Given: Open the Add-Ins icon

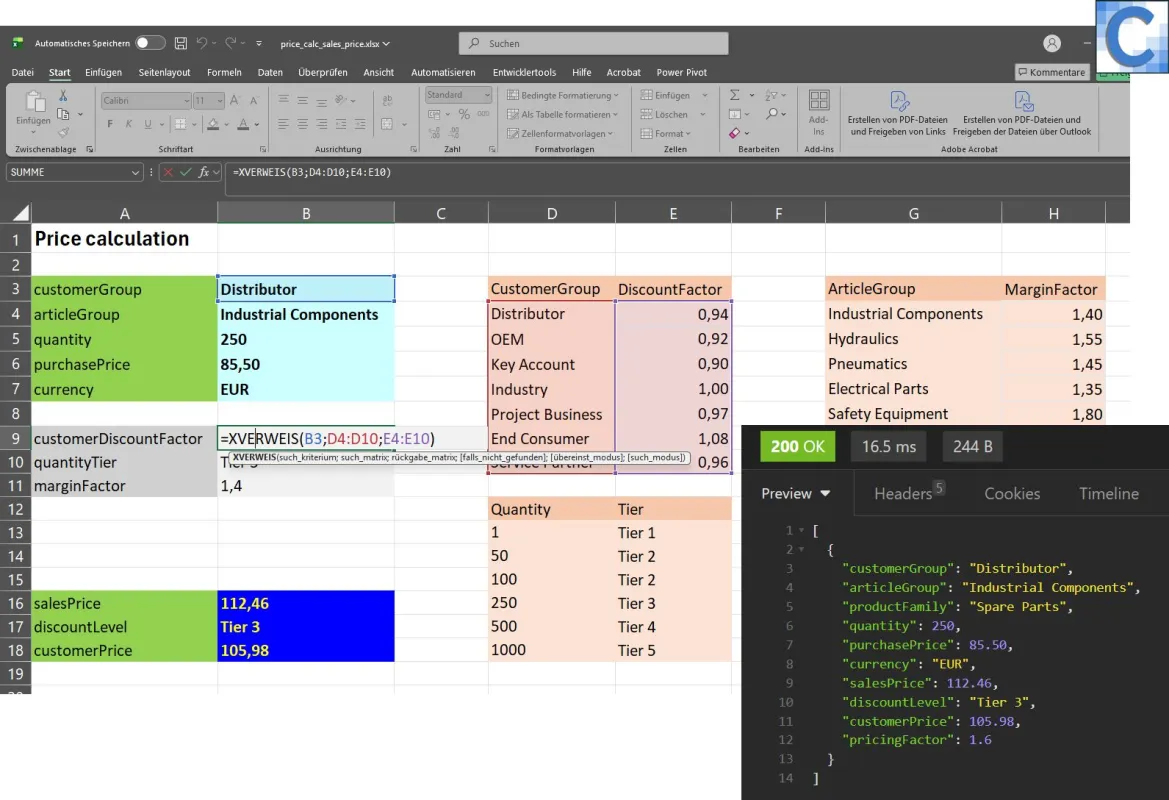Looking at the screenshot, I should (819, 112).
